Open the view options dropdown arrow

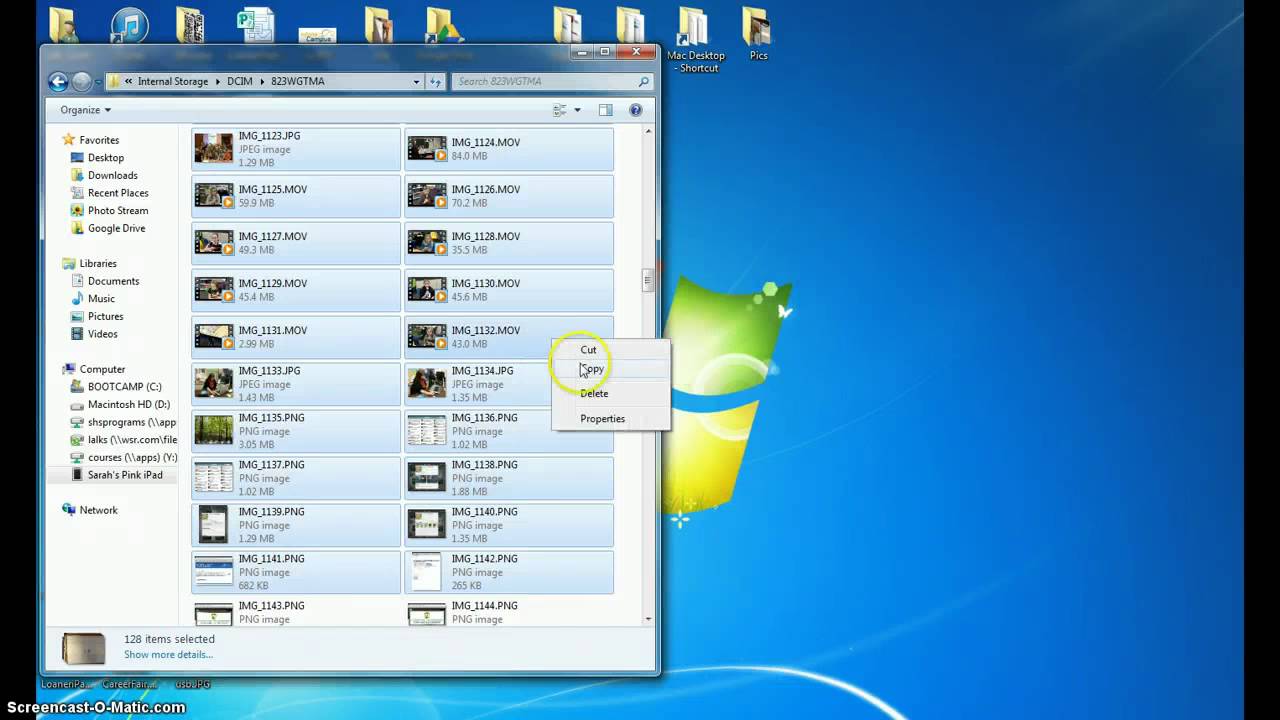click(577, 110)
